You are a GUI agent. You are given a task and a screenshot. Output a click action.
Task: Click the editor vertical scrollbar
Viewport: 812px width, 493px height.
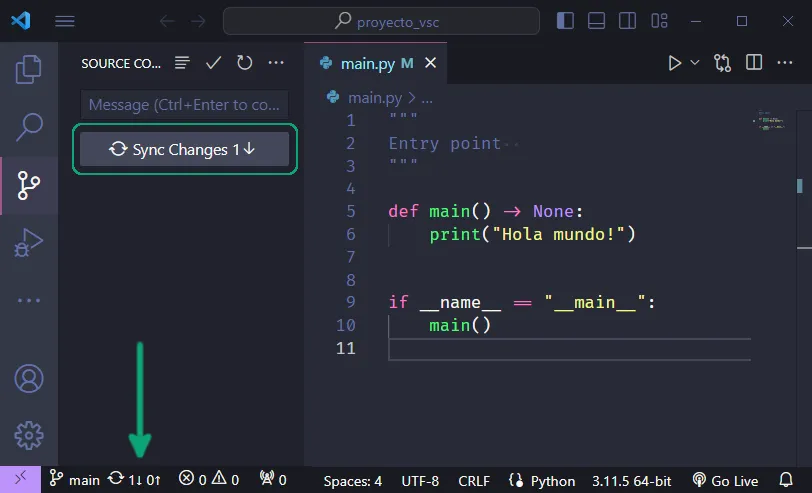[799, 185]
